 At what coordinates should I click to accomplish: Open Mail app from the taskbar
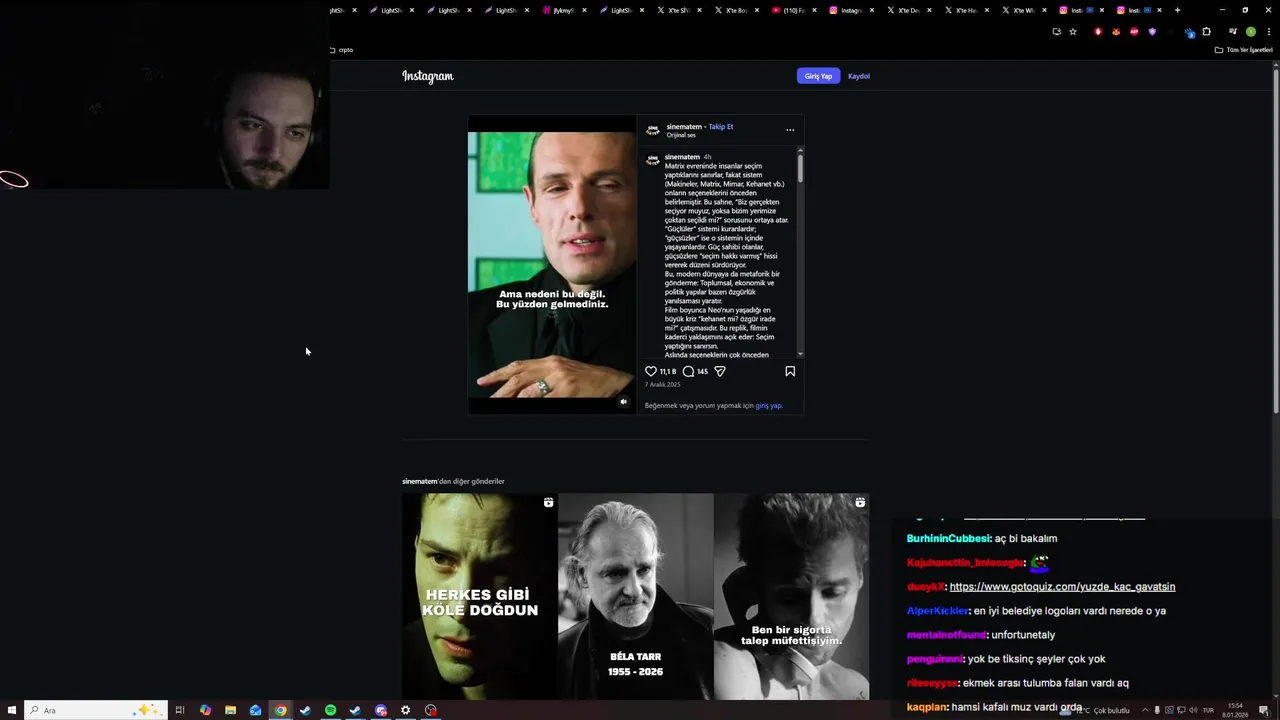point(256,710)
